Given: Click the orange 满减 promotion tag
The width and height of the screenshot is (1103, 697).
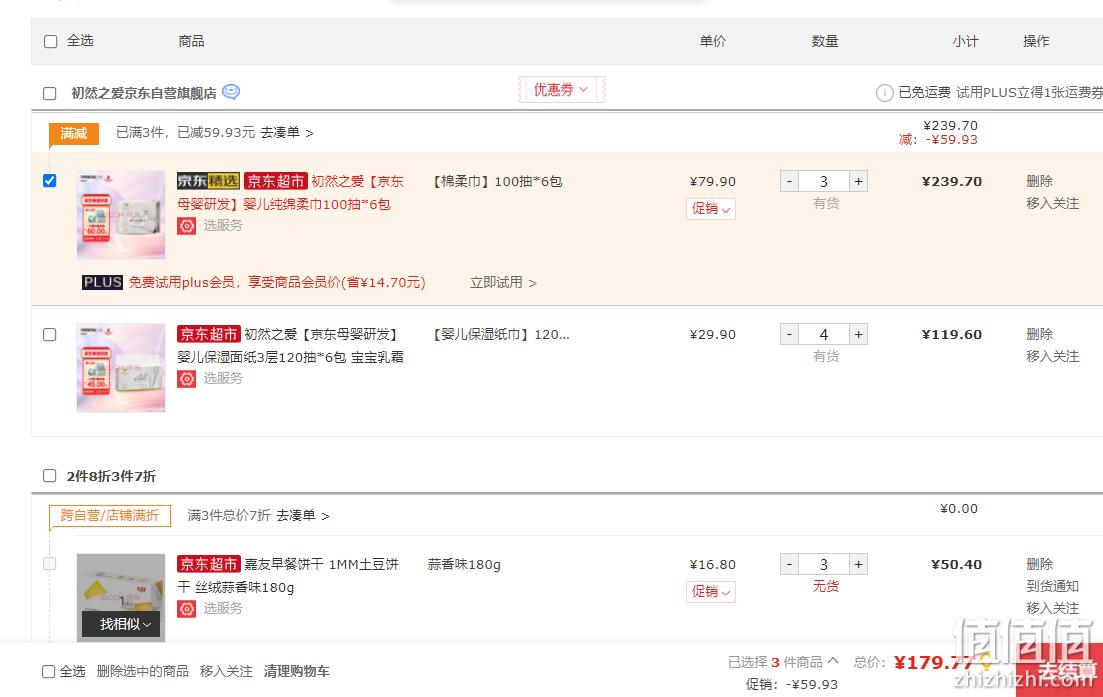Looking at the screenshot, I should (74, 133).
